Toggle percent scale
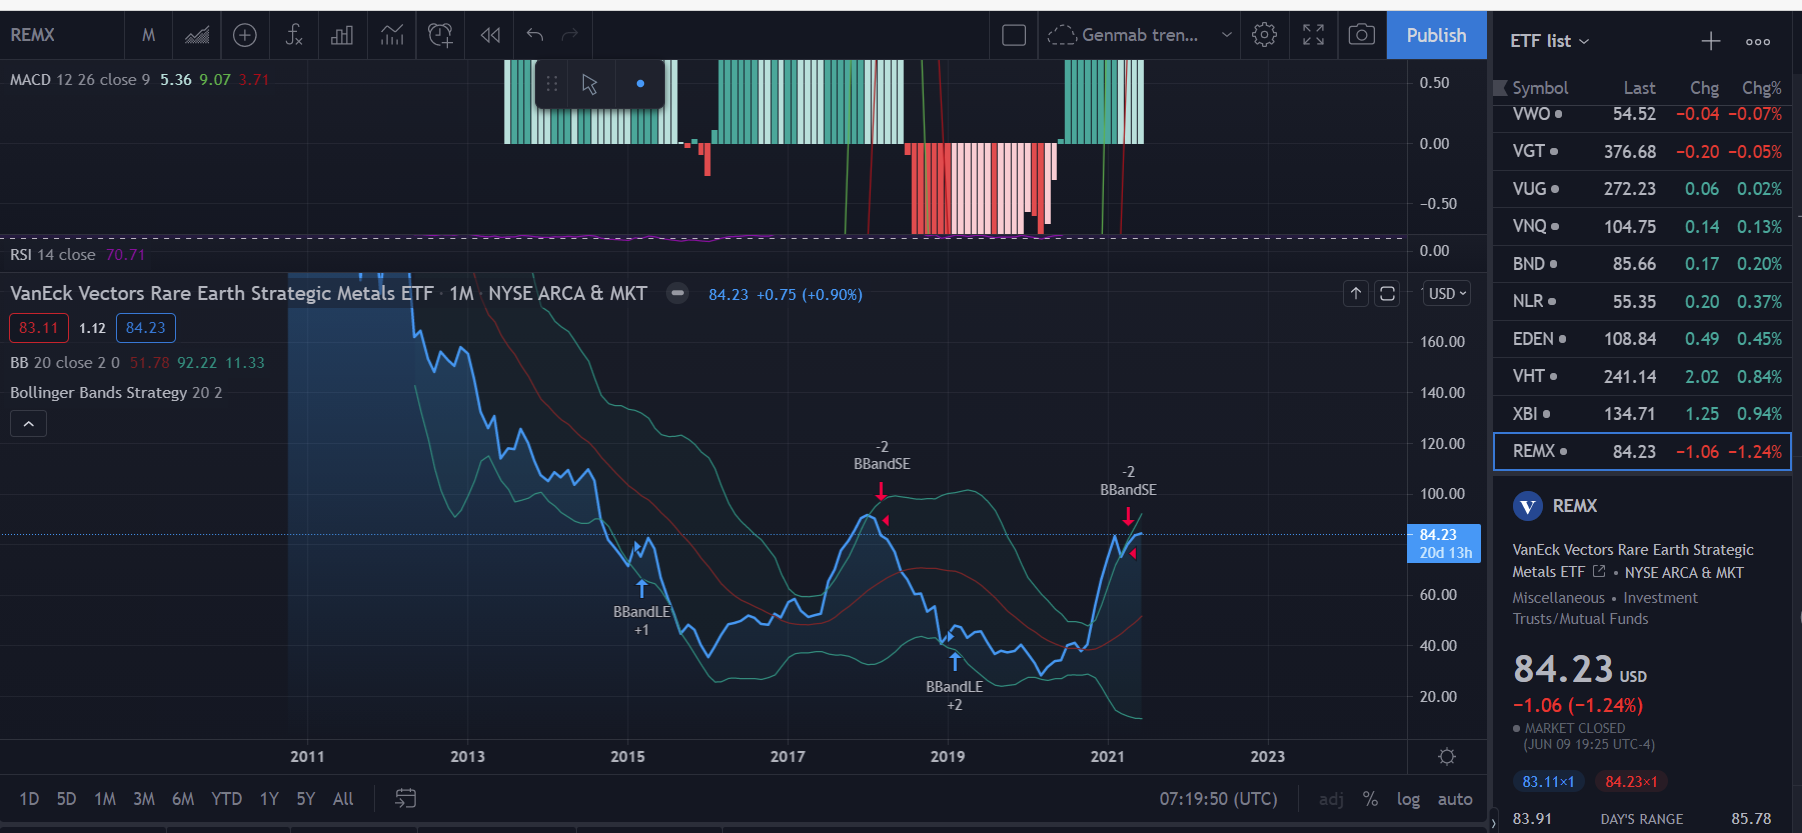The width and height of the screenshot is (1802, 833). tap(1370, 799)
